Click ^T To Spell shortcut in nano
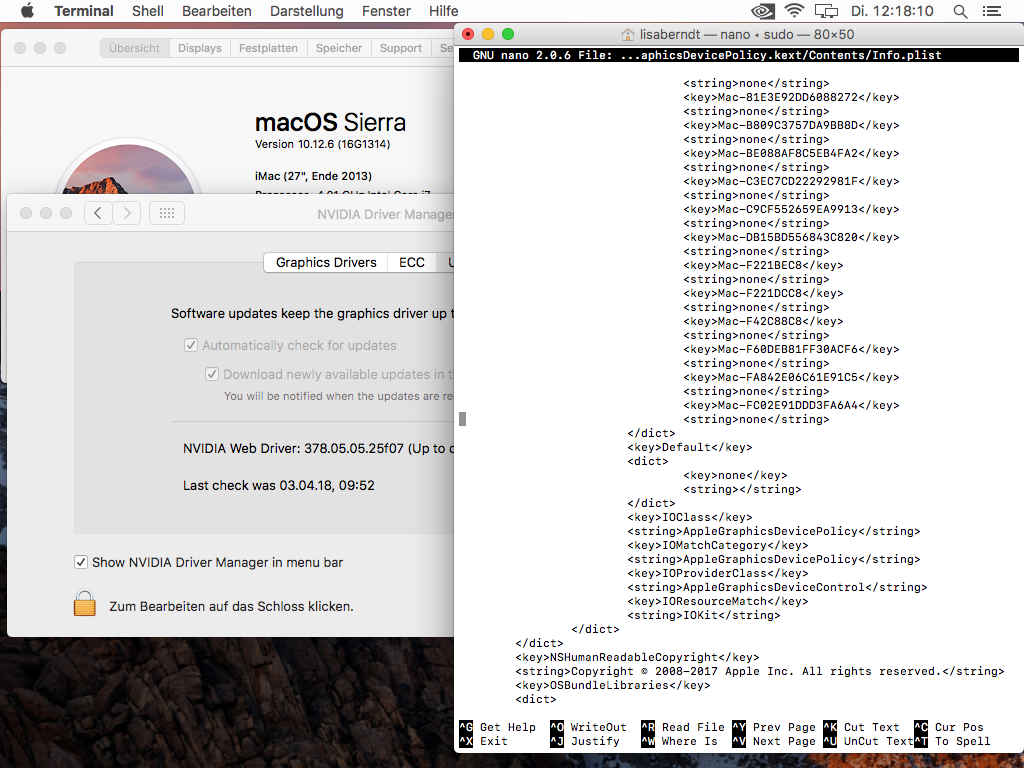1024x768 pixels. (952, 741)
